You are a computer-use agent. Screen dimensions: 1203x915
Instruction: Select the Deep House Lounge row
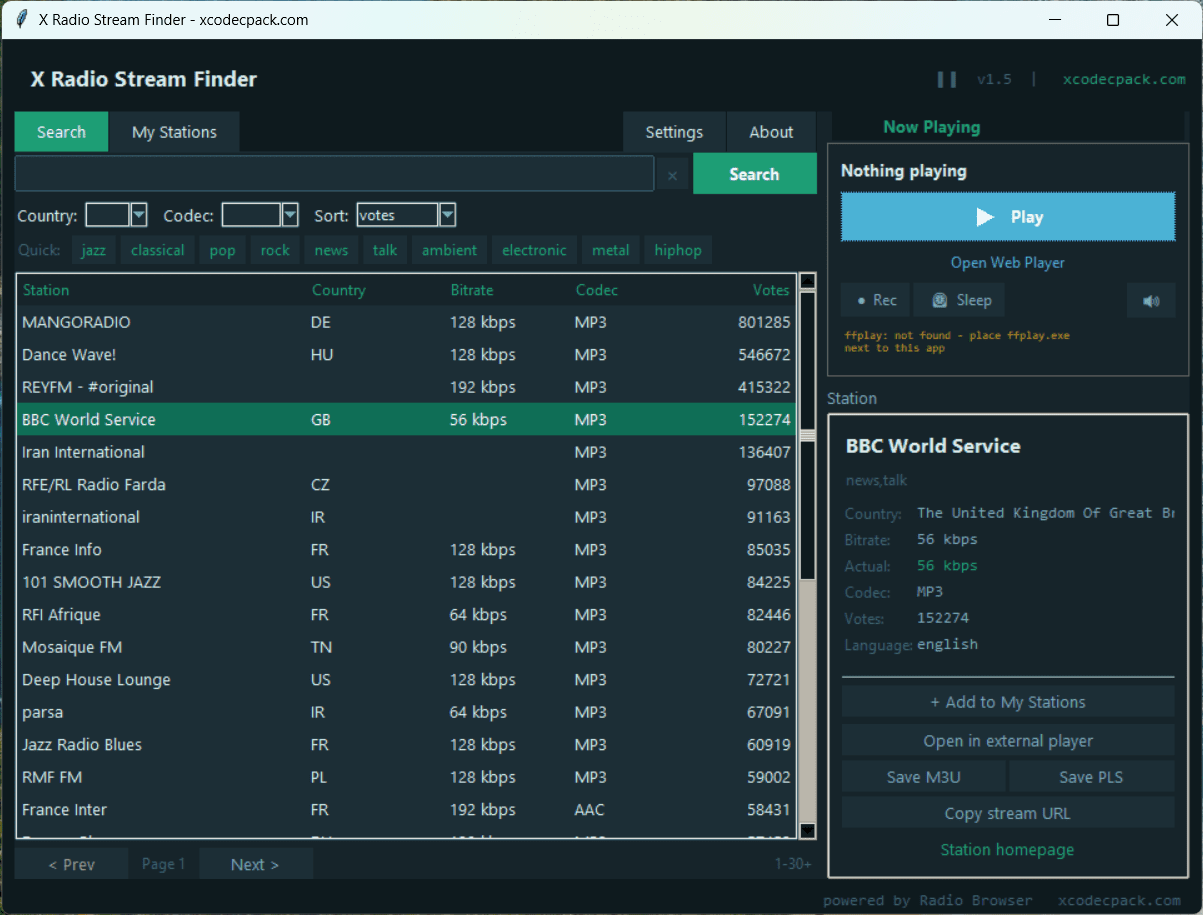(407, 680)
